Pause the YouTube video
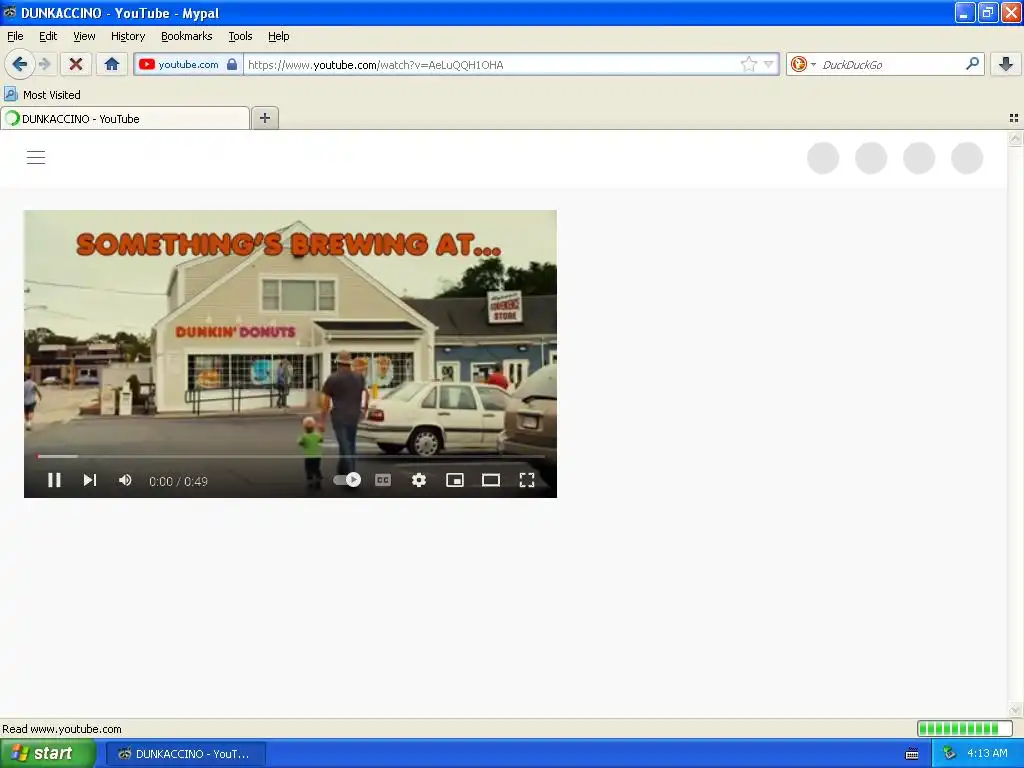Image resolution: width=1024 pixels, height=768 pixels. coord(54,480)
